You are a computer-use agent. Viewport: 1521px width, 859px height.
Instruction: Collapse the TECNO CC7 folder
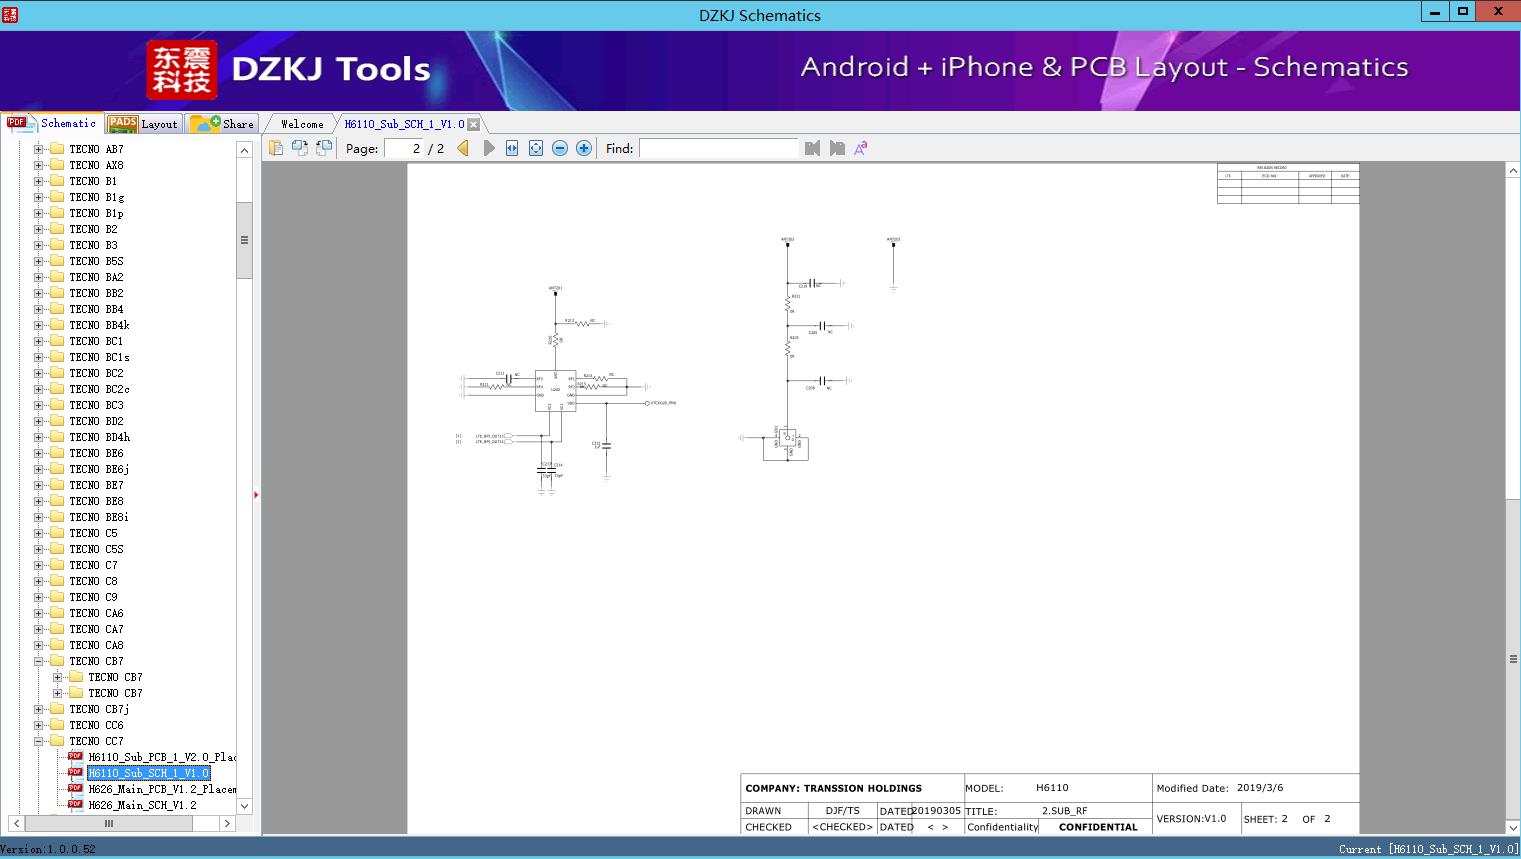pos(39,741)
